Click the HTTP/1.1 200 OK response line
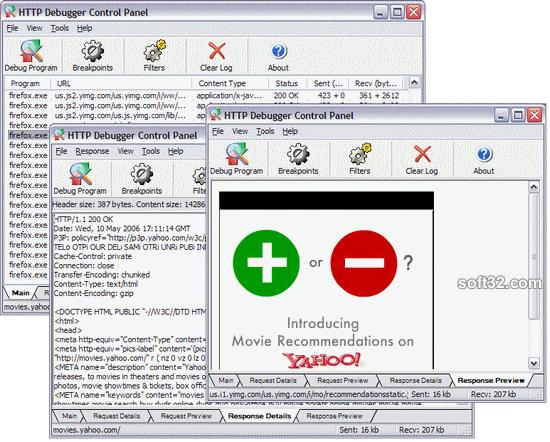550x442 pixels. tap(83, 219)
